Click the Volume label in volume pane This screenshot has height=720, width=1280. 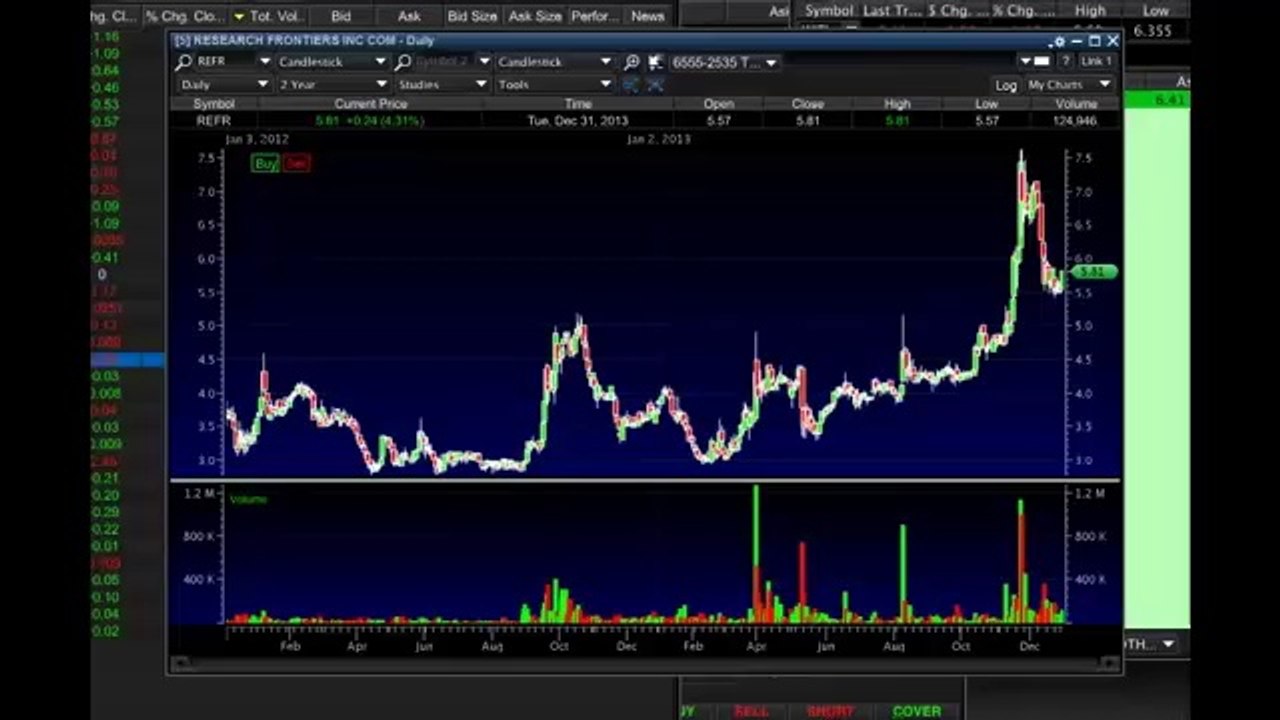point(248,498)
